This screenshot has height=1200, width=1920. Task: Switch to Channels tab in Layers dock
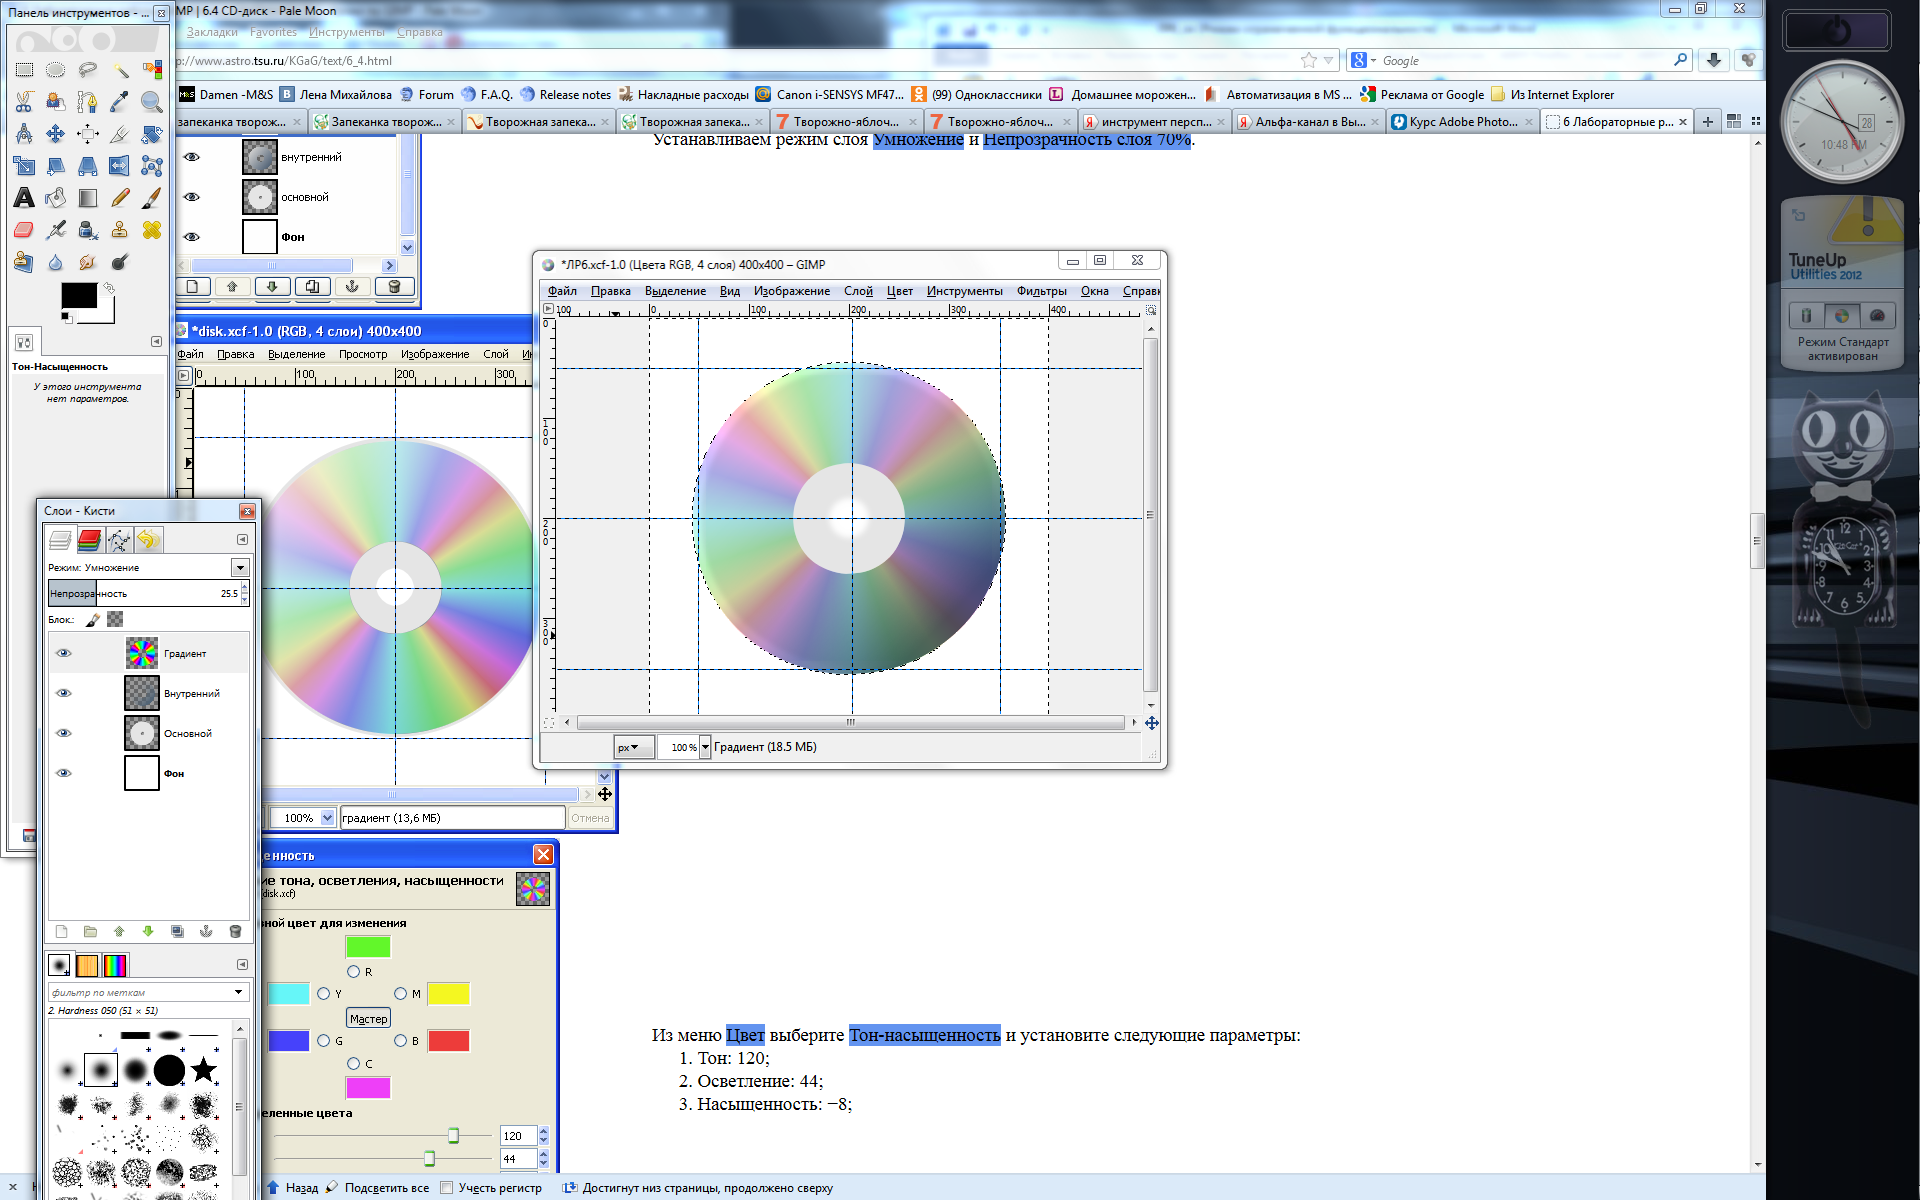pyautogui.click(x=89, y=541)
